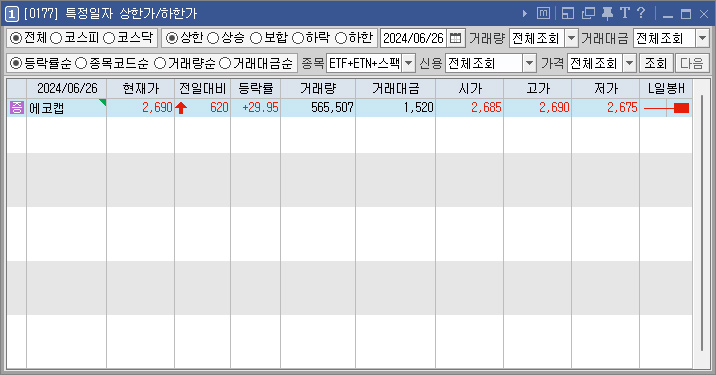The width and height of the screenshot is (716, 375).
Task: Click the vertical scrollbar of the table
Action: pos(702,224)
